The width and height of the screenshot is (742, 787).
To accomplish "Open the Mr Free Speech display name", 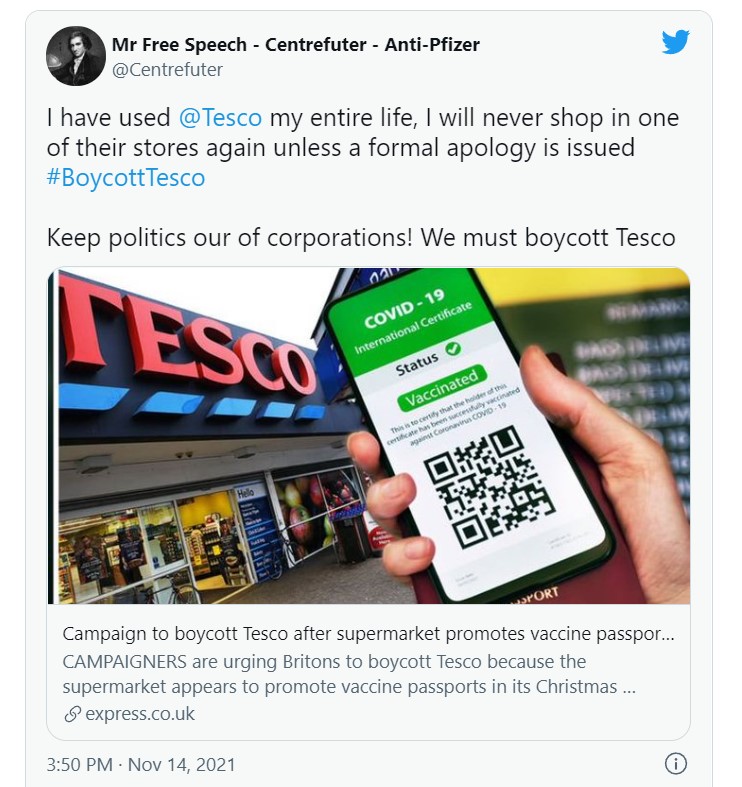I will click(296, 45).
